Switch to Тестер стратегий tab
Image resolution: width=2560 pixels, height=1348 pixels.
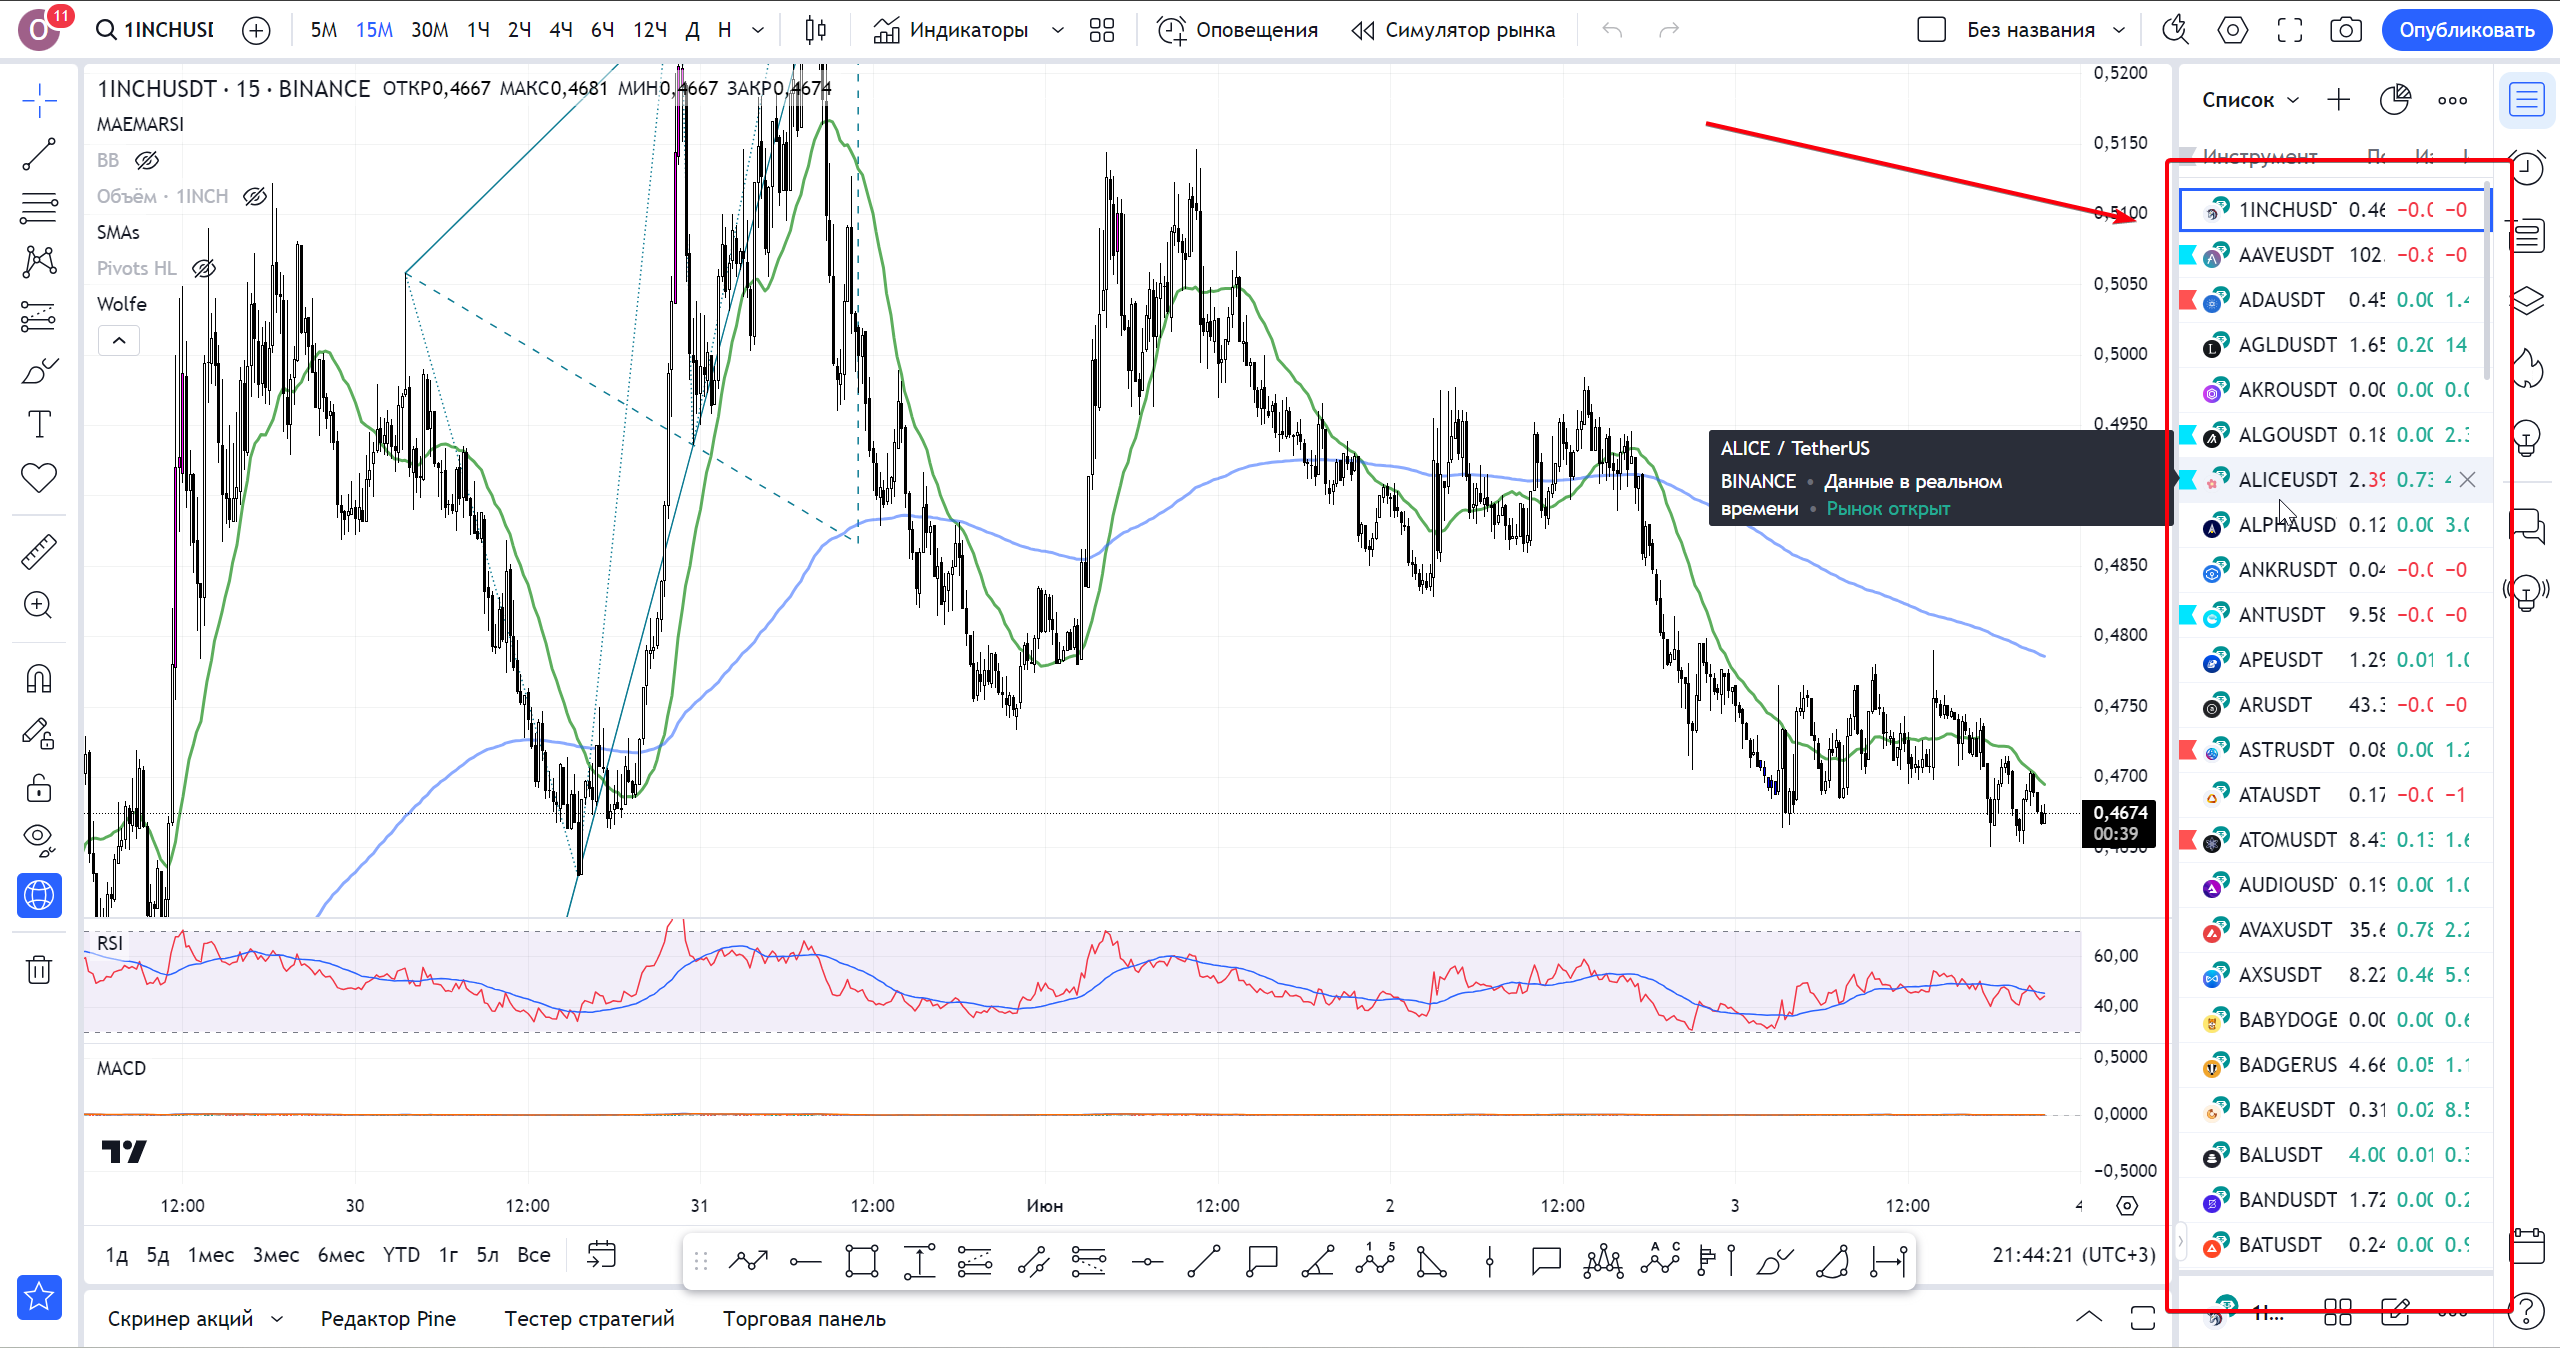tap(589, 1318)
